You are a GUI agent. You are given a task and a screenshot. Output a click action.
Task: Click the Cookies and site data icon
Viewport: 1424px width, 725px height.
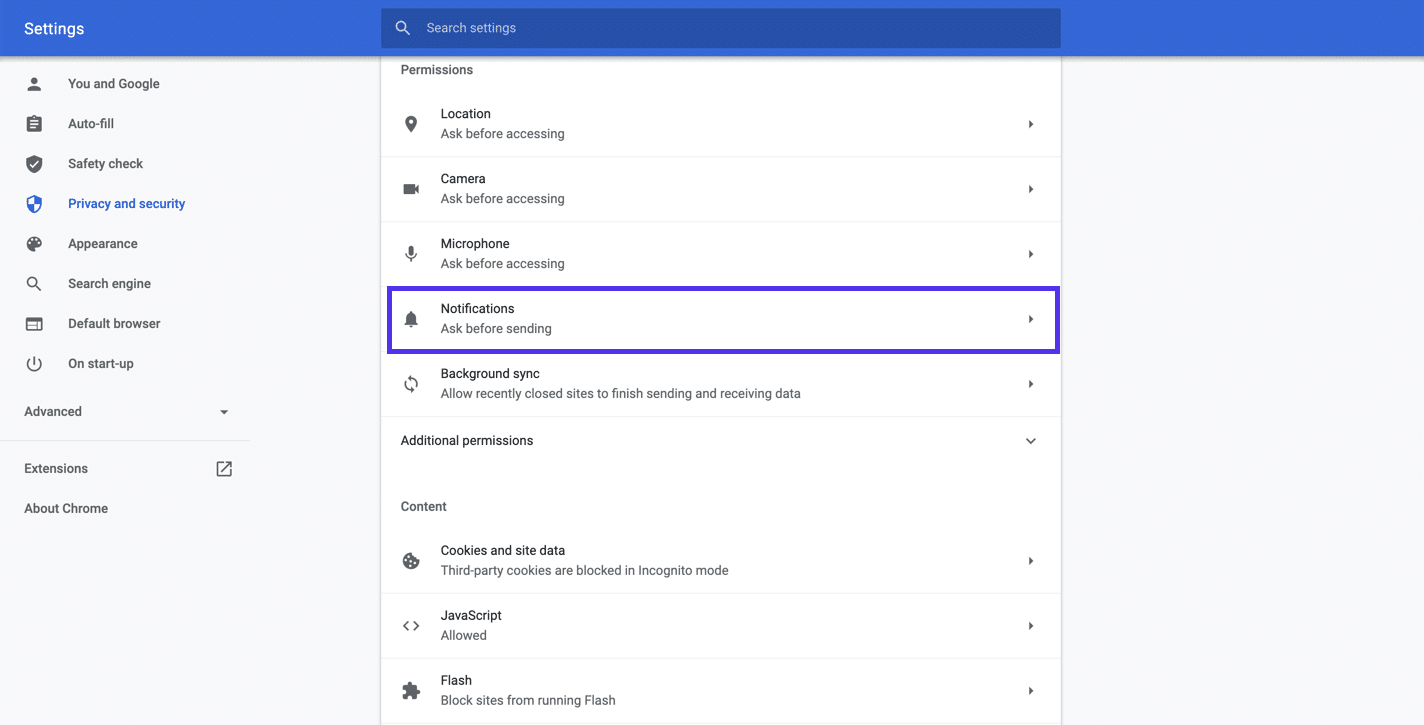(411, 560)
